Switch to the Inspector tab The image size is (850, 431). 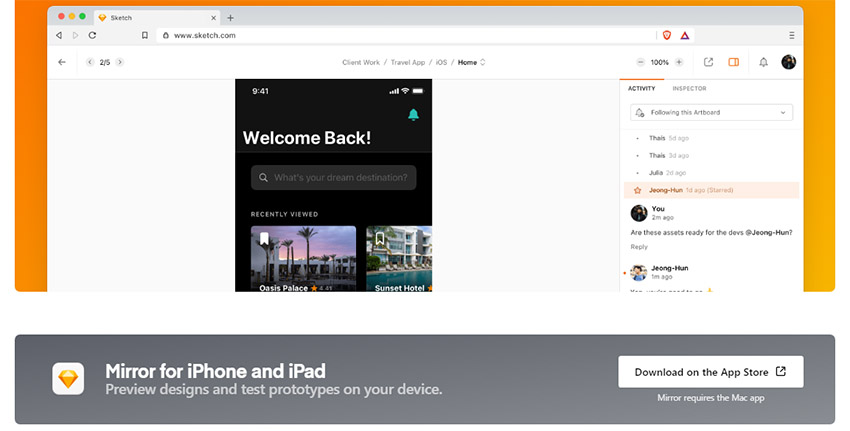coord(690,88)
